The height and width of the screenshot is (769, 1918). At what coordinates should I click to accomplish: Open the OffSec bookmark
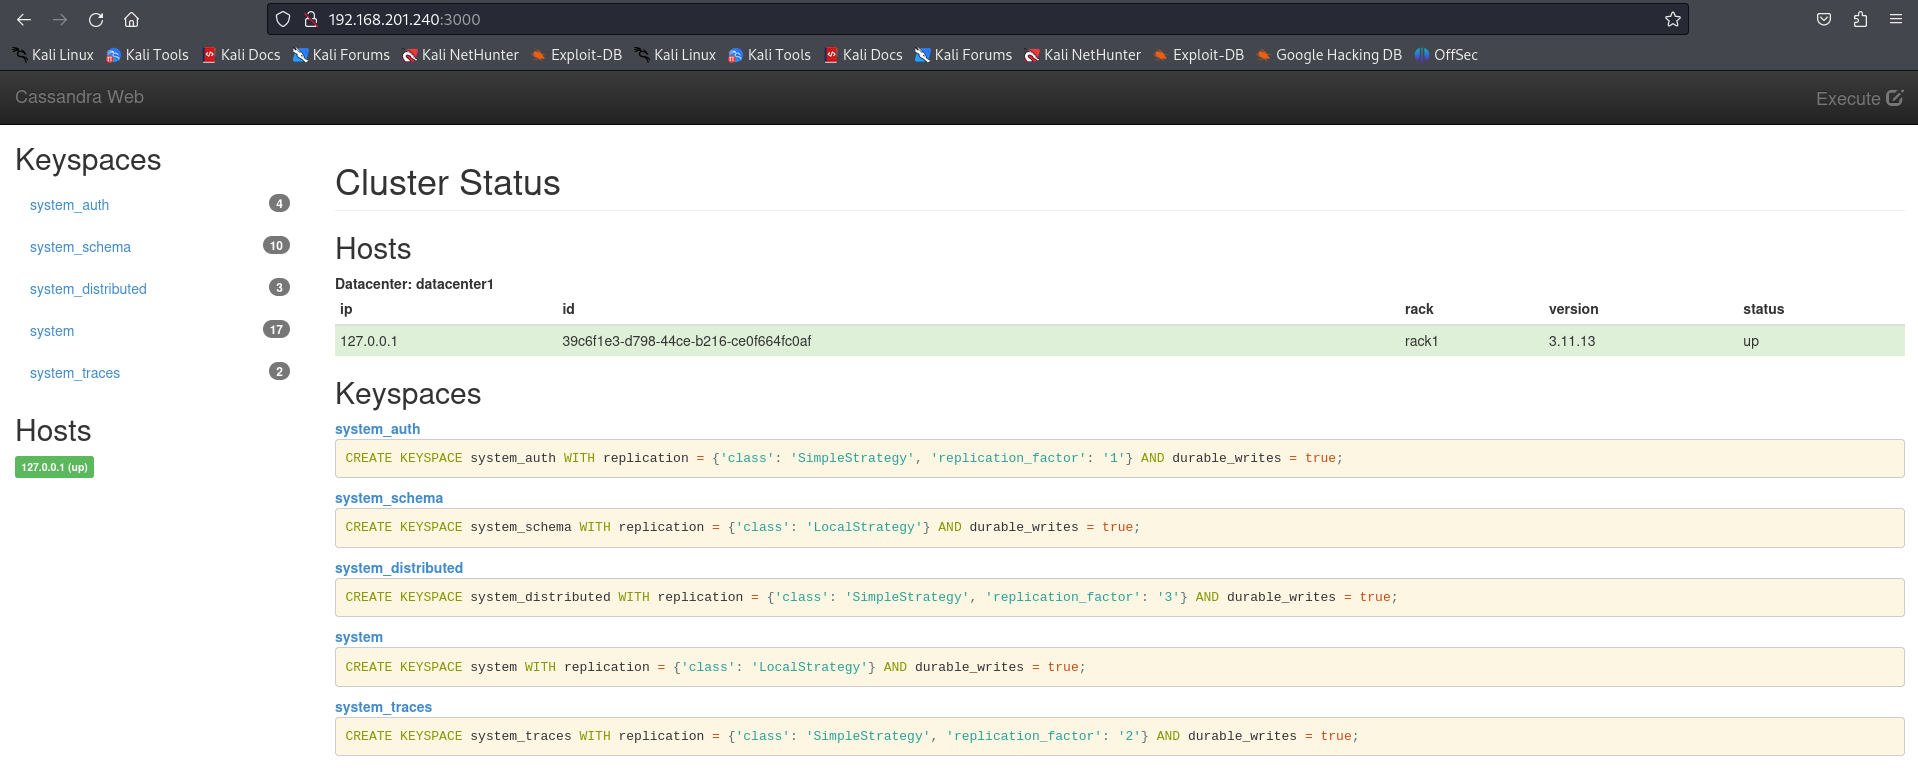click(x=1446, y=55)
